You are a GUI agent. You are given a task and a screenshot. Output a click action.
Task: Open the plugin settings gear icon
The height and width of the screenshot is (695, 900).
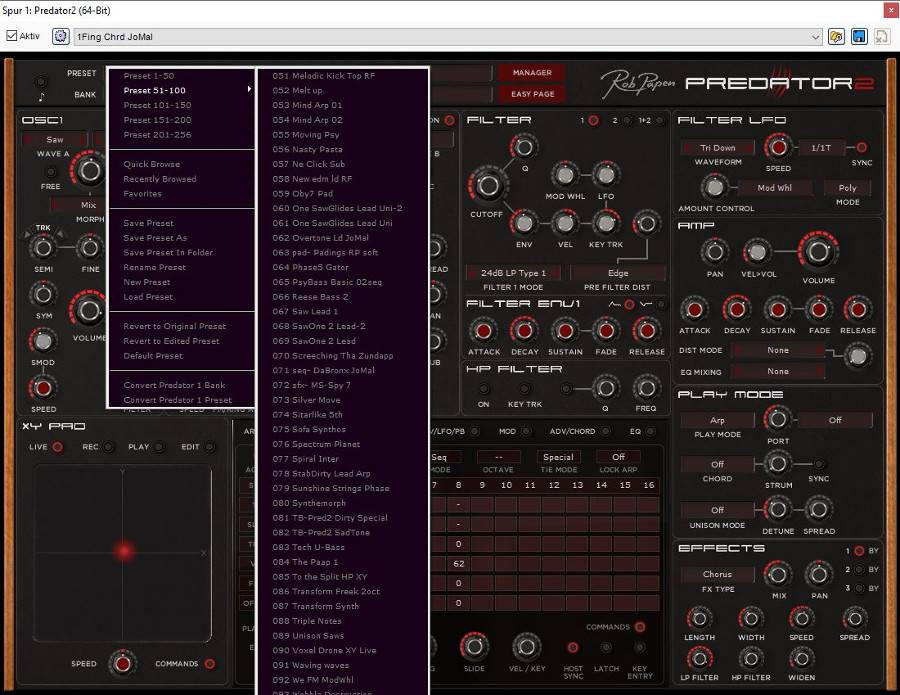coord(60,36)
